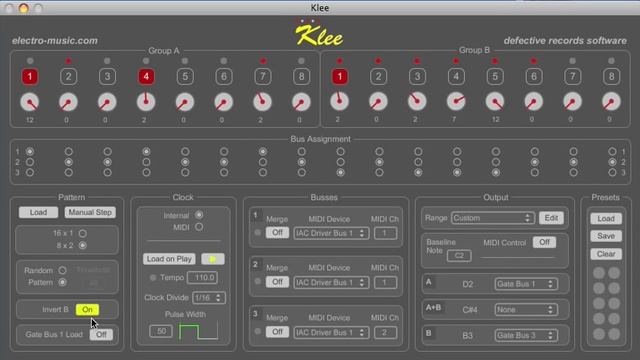Click the Tempo indicator LED

click(x=153, y=278)
